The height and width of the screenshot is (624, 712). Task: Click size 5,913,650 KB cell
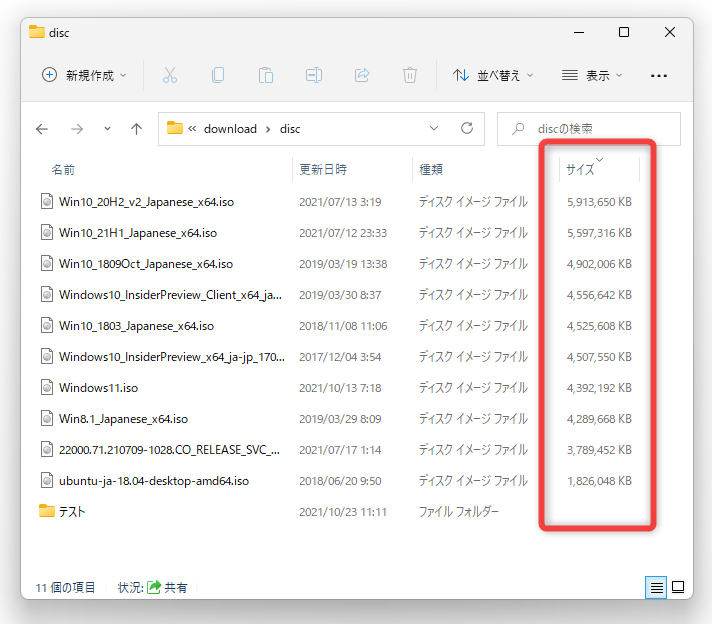coord(599,202)
